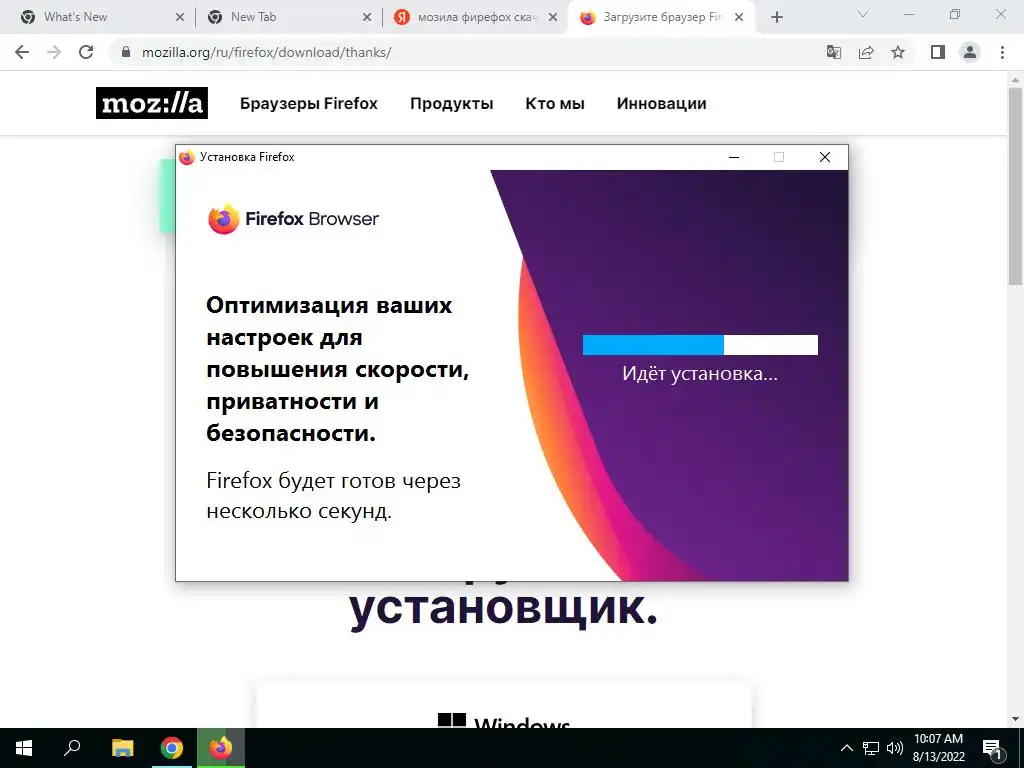Image resolution: width=1024 pixels, height=768 pixels.
Task: Close the Yandex search tab
Action: [553, 18]
